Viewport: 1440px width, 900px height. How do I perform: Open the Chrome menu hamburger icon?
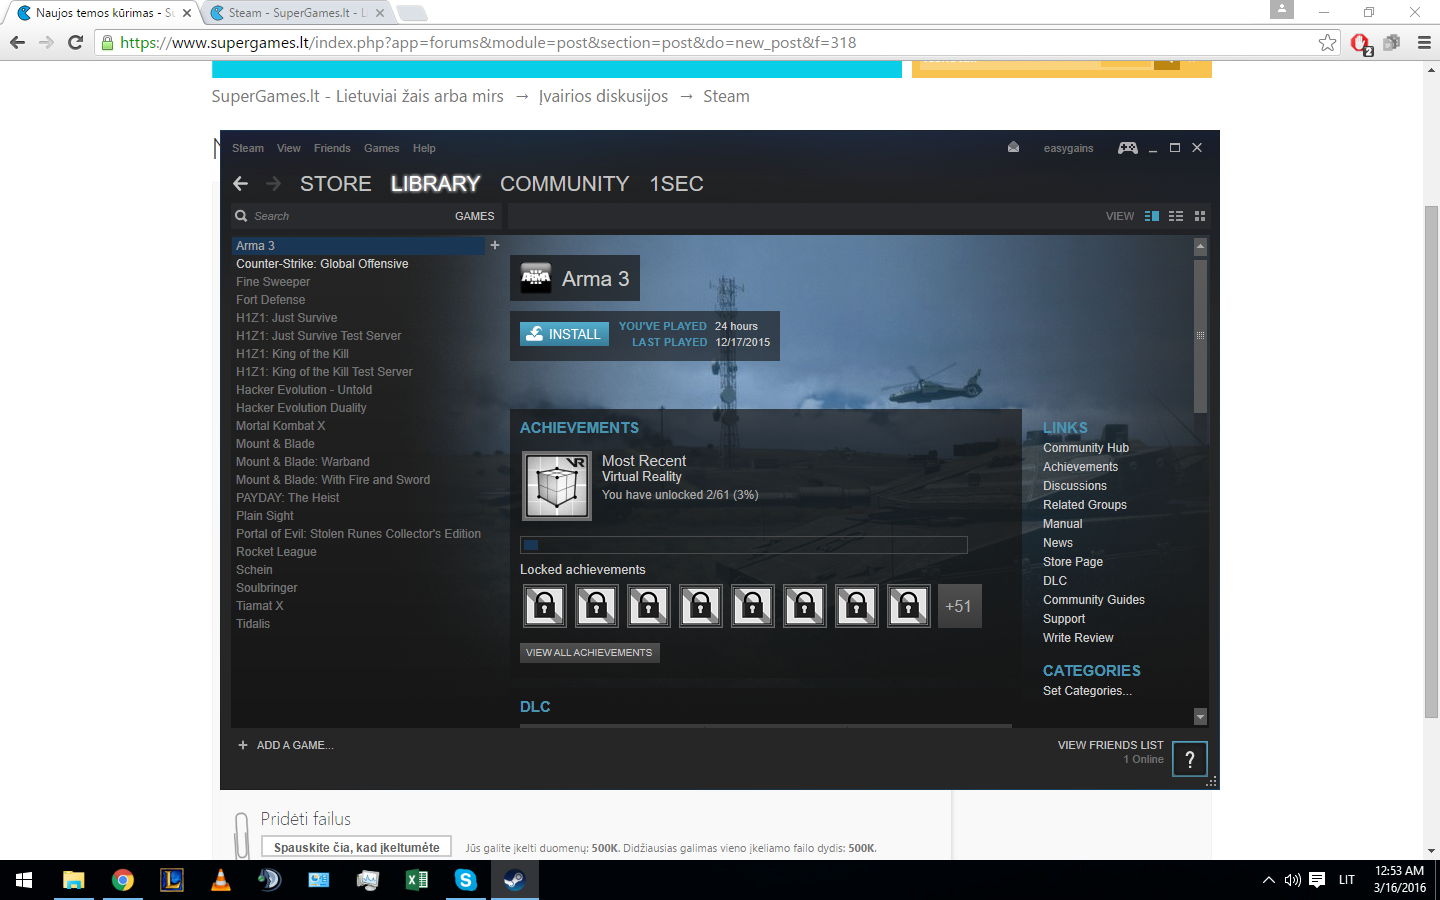click(x=1424, y=42)
